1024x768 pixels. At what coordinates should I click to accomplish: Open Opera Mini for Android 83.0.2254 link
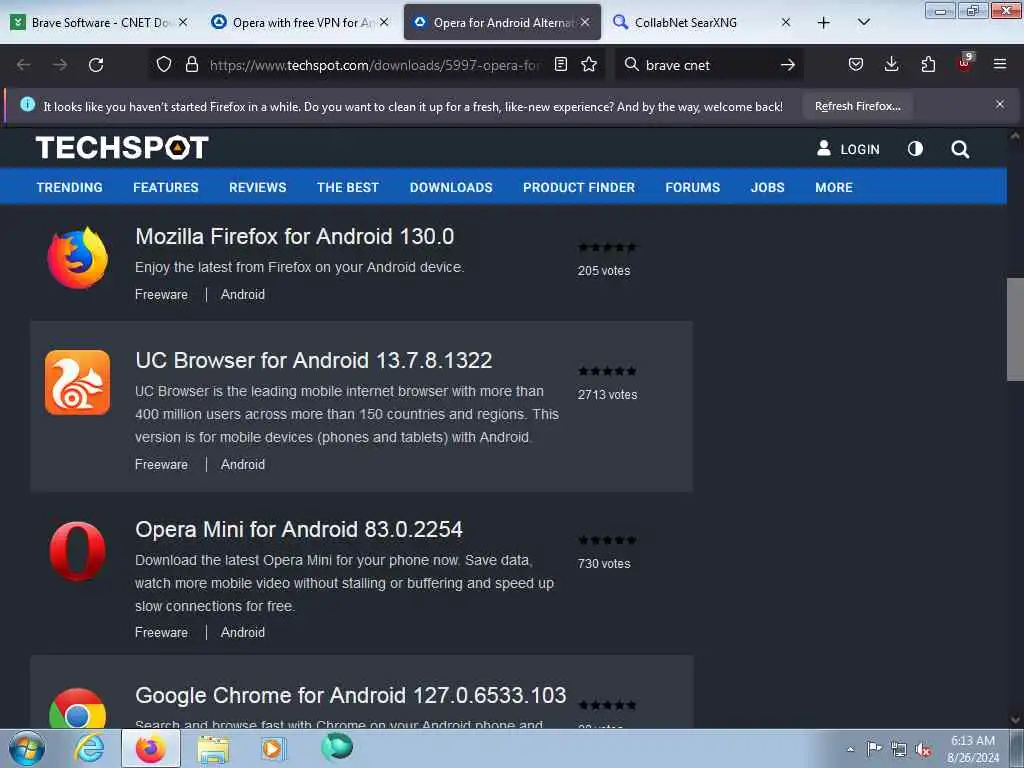pyautogui.click(x=298, y=530)
